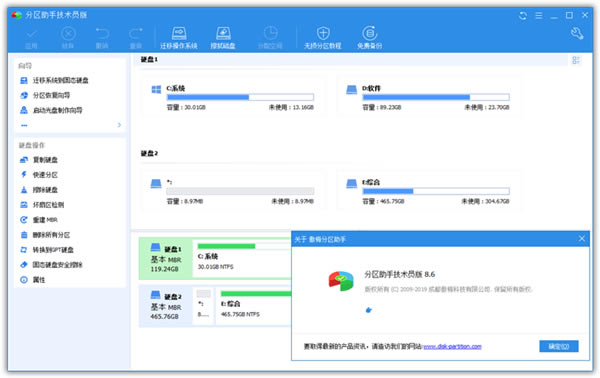Click the 硬盘1 section header label
Image resolution: width=600 pixels, height=378 pixels.
[x=149, y=59]
